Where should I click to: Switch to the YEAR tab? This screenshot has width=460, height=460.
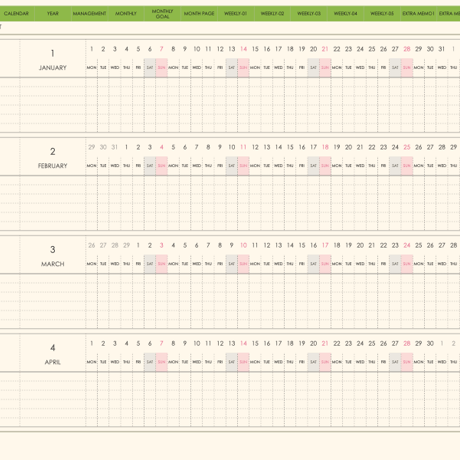tap(53, 14)
